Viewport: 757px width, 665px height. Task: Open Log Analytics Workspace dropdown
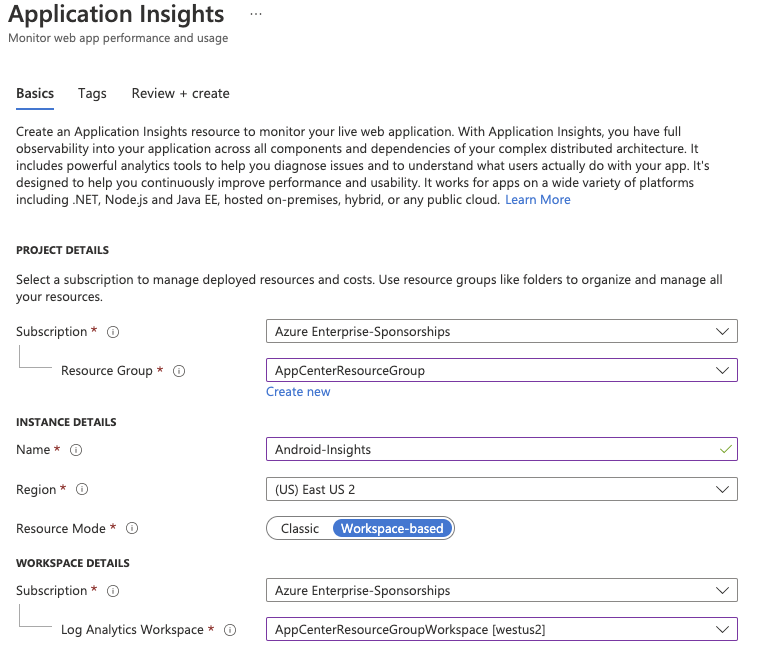pyautogui.click(x=502, y=629)
